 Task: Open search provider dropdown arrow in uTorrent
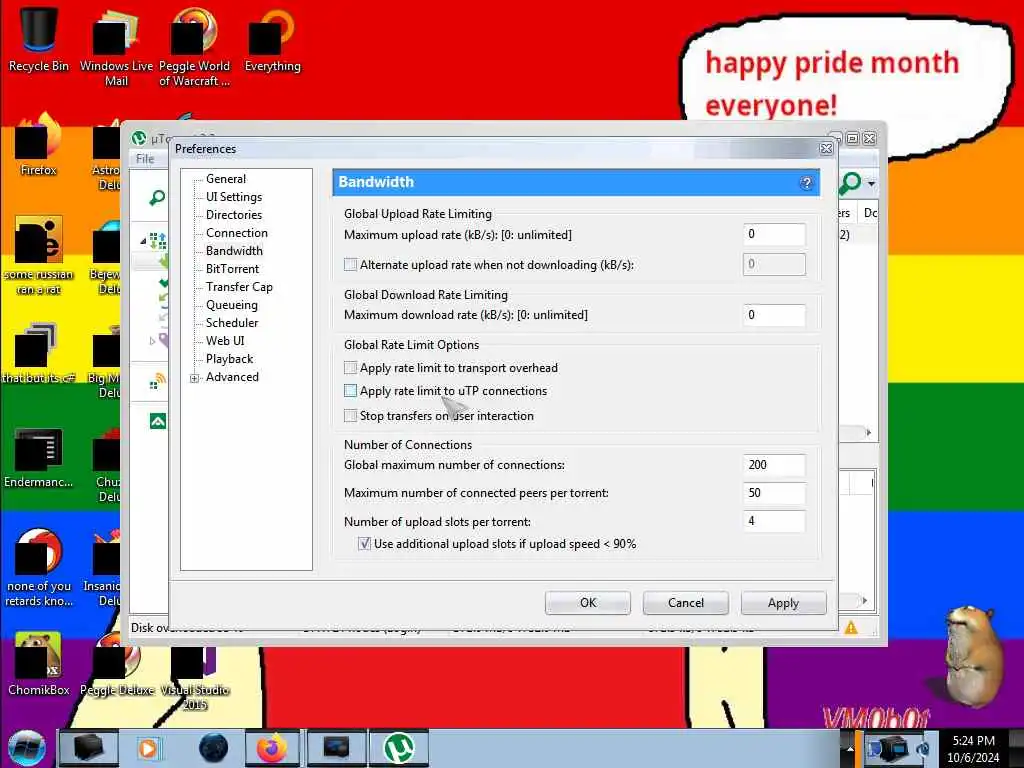871,184
